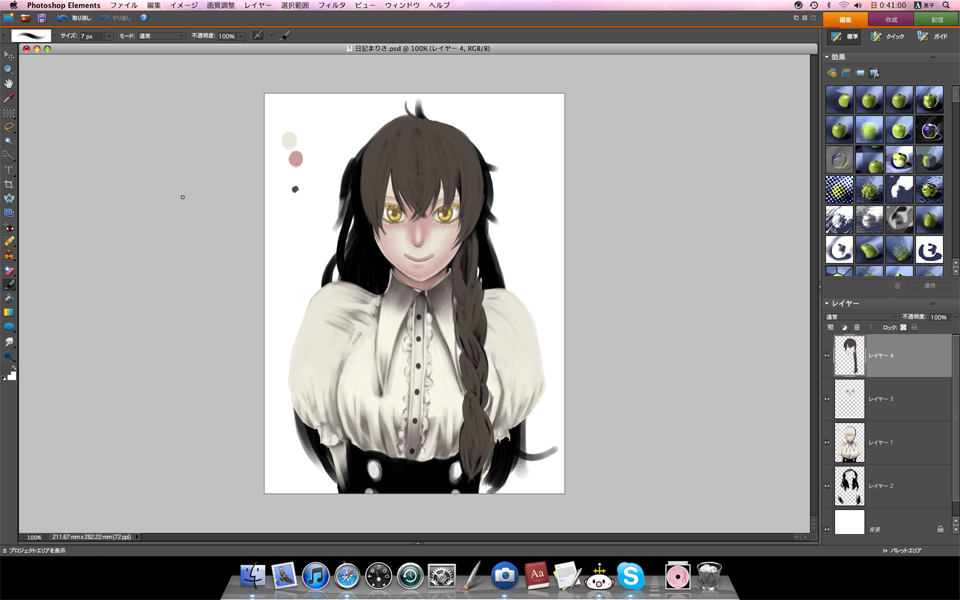Select the レイヤー 3 thumbnail

[850, 399]
